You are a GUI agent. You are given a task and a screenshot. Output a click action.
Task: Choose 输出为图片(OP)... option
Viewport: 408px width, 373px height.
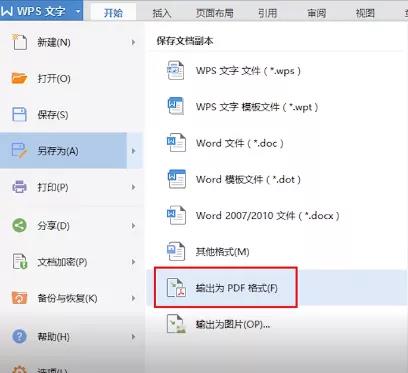[x=233, y=324]
